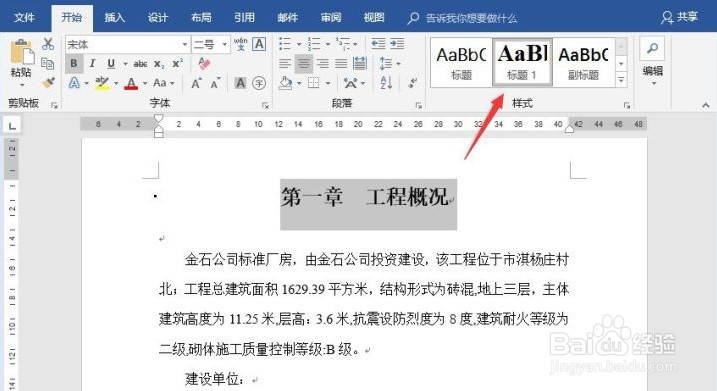
Task: Click the Cut scissors icon
Action: click(x=48, y=44)
